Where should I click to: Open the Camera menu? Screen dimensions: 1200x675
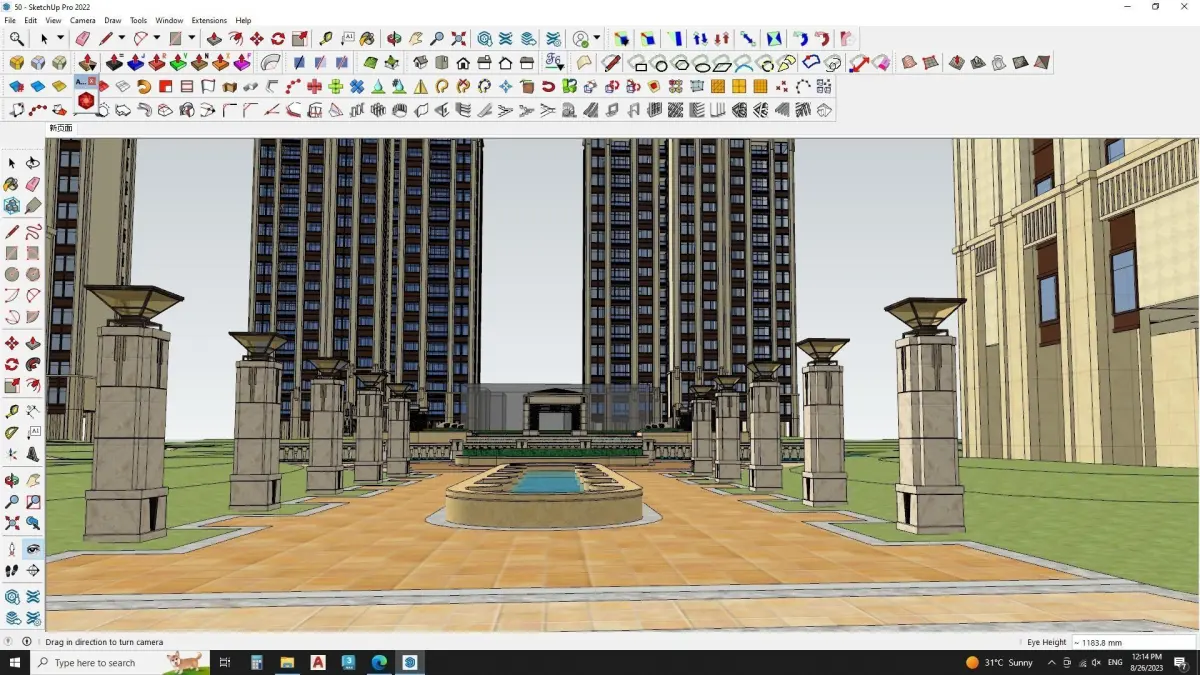pos(83,20)
